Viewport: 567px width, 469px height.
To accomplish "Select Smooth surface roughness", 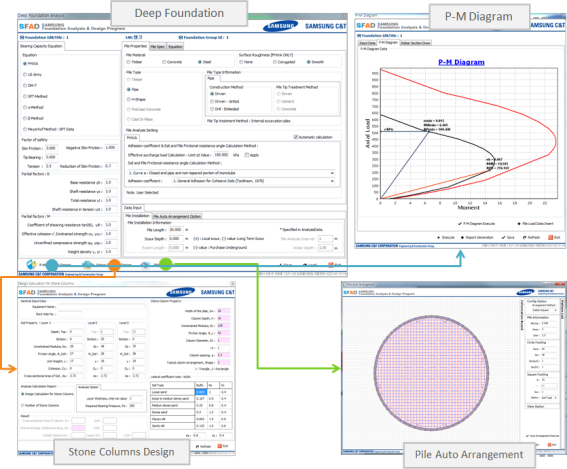I will [309, 62].
